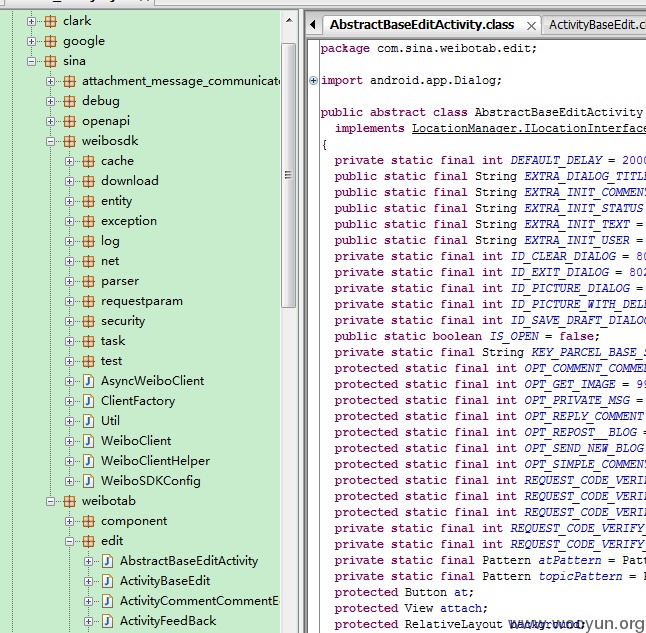646x633 pixels.
Task: Click the Util class file icon
Action: tap(88, 421)
